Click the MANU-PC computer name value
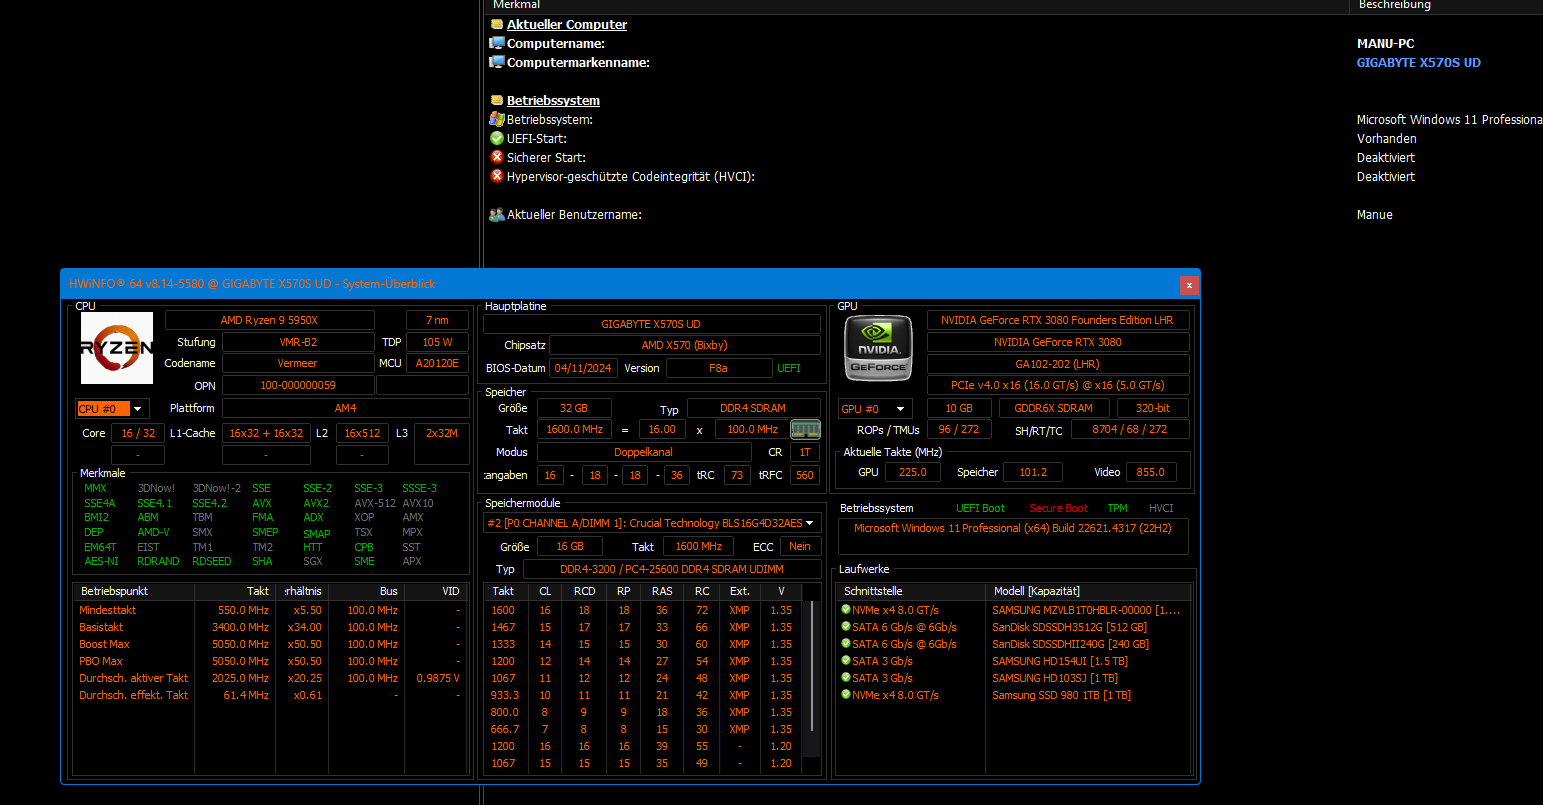1543x805 pixels. tap(1385, 43)
